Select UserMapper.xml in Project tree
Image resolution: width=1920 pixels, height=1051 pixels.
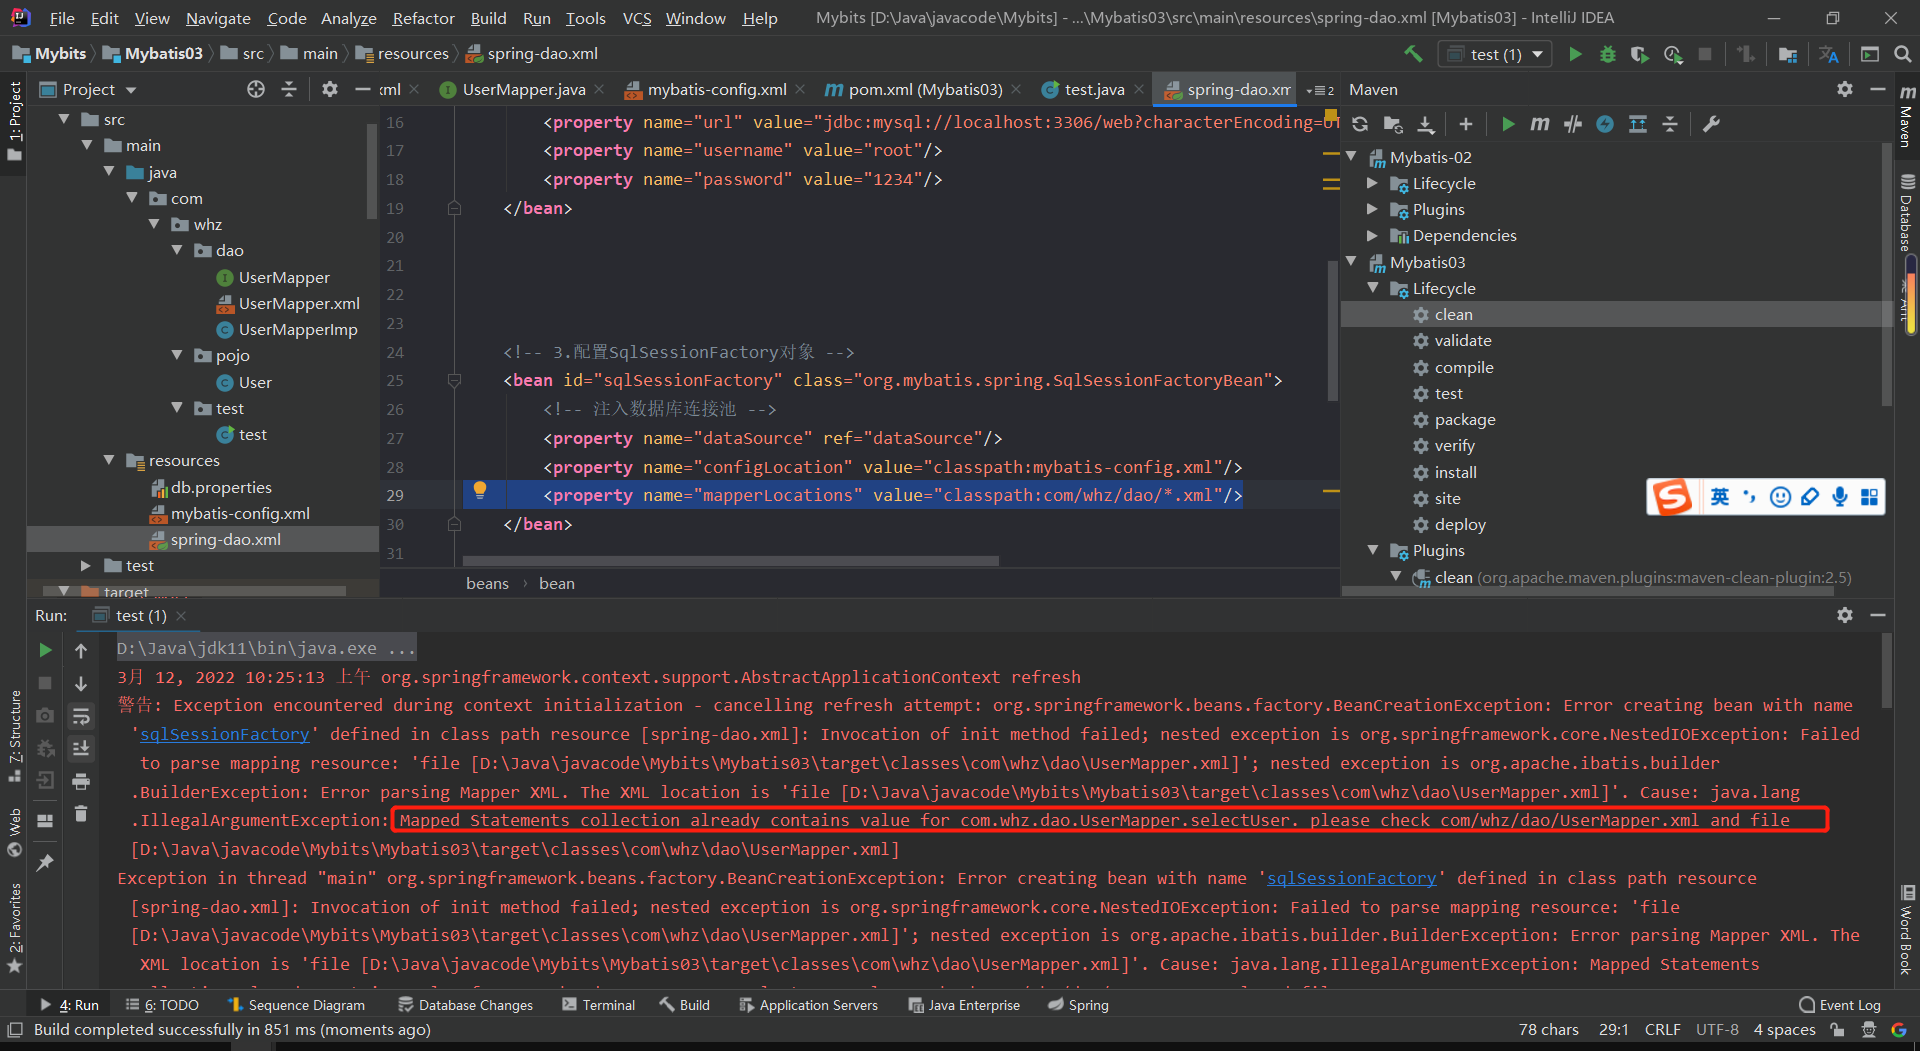299,303
